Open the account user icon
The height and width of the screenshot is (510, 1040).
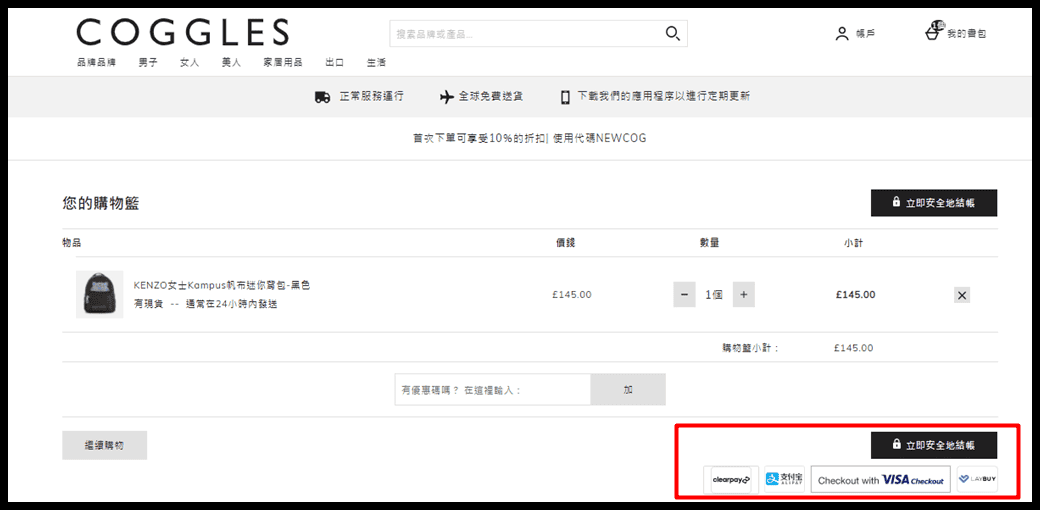coord(842,34)
